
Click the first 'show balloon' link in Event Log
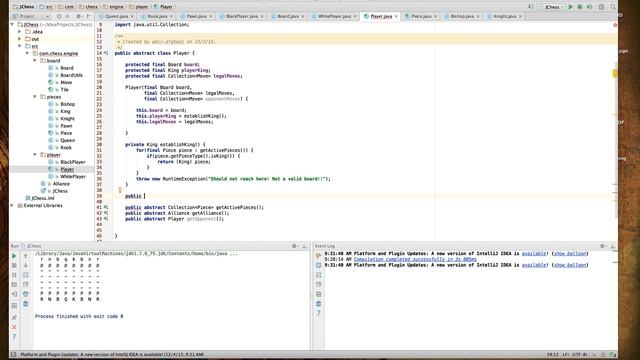tap(569, 253)
